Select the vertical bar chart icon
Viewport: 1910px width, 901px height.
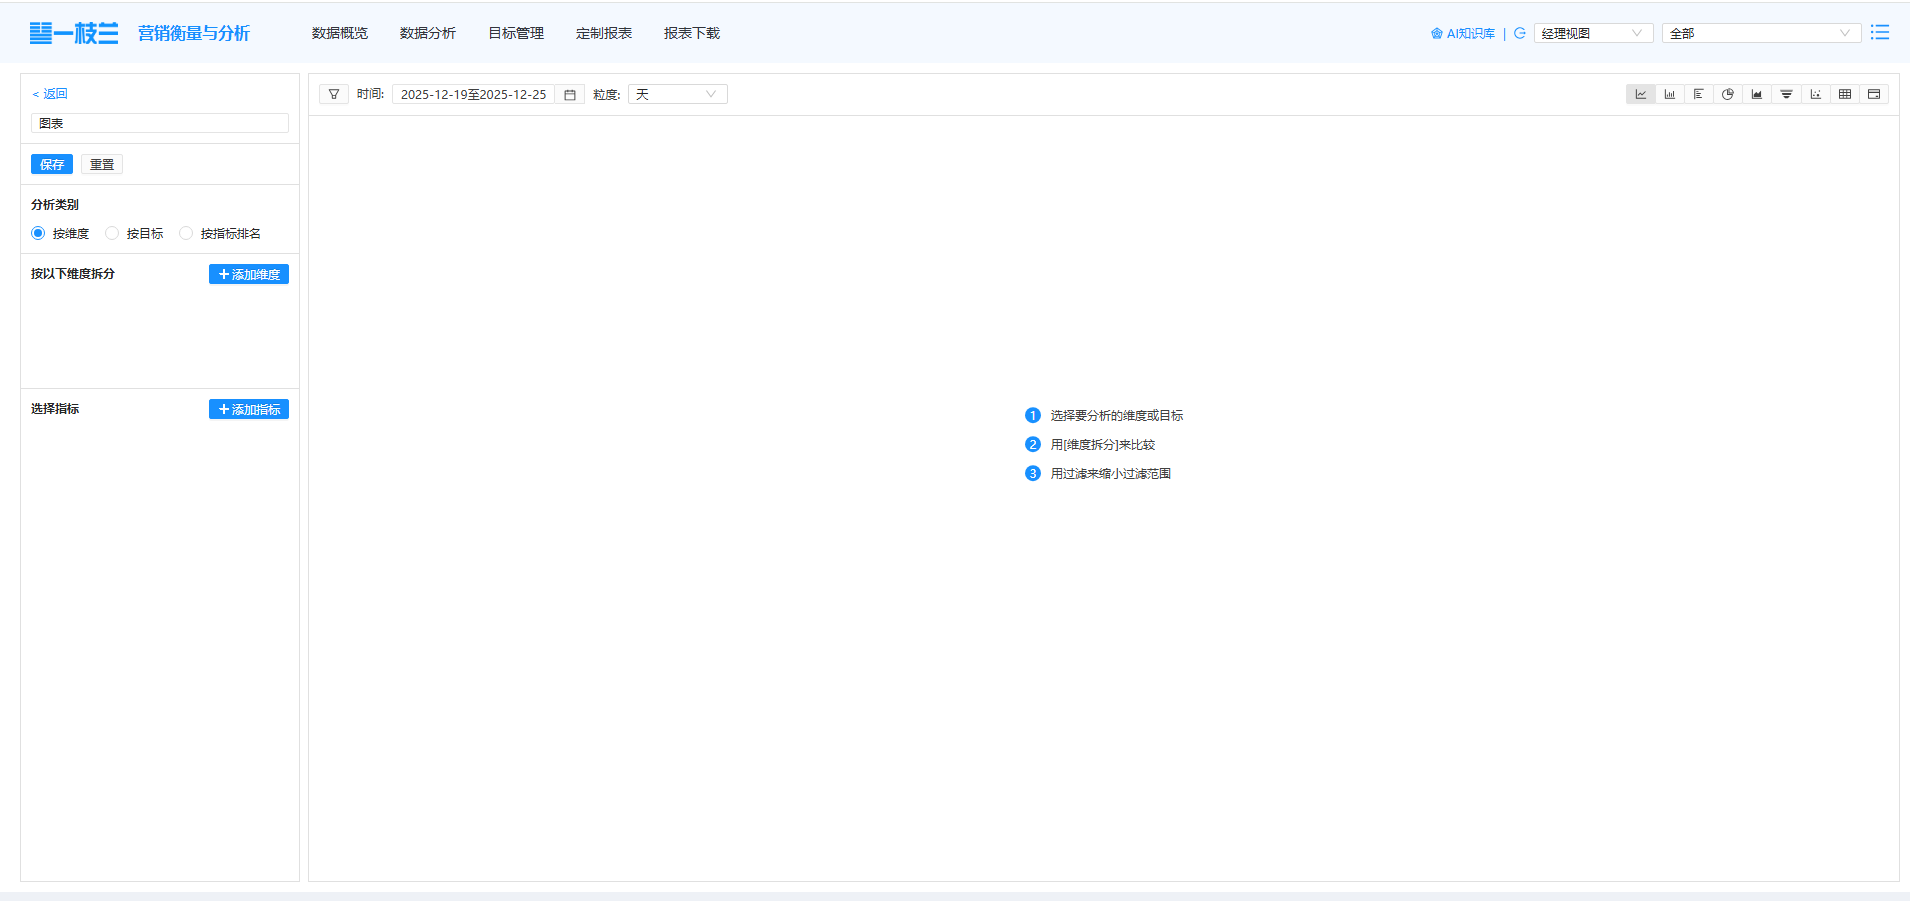tap(1669, 94)
